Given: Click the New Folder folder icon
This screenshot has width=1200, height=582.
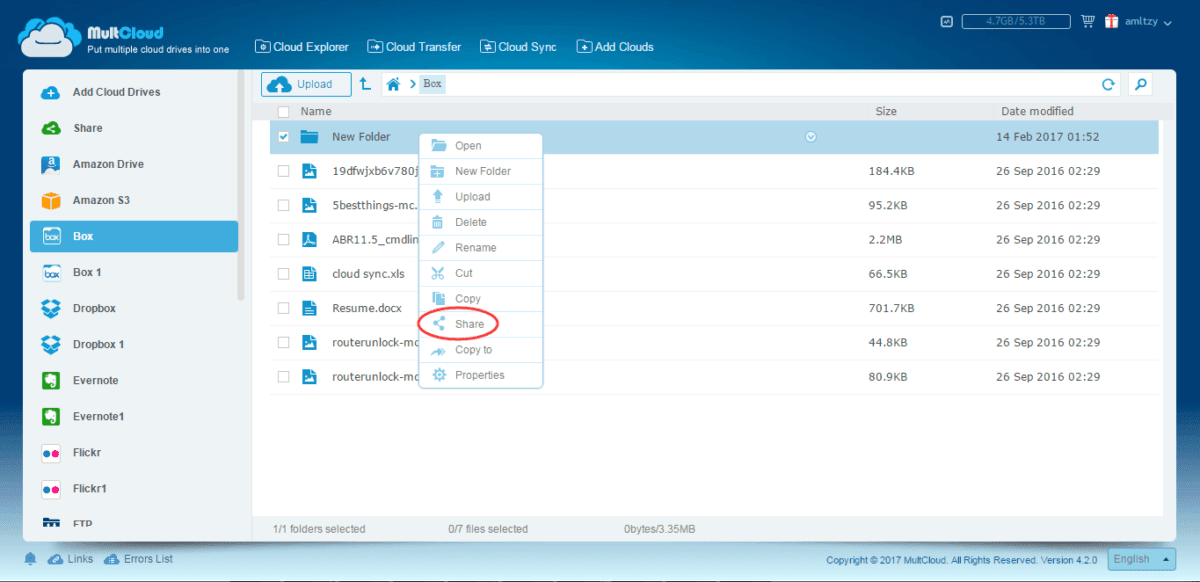Looking at the screenshot, I should click(309, 137).
